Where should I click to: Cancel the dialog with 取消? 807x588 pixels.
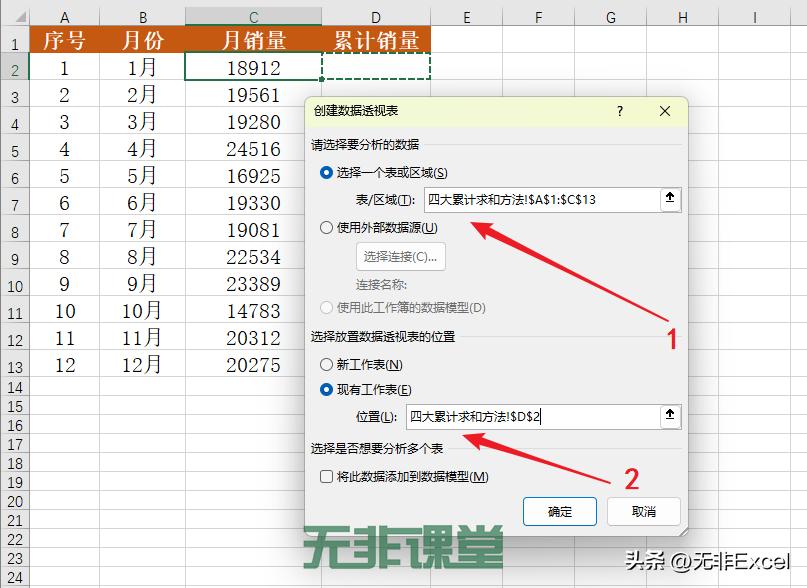tap(643, 511)
